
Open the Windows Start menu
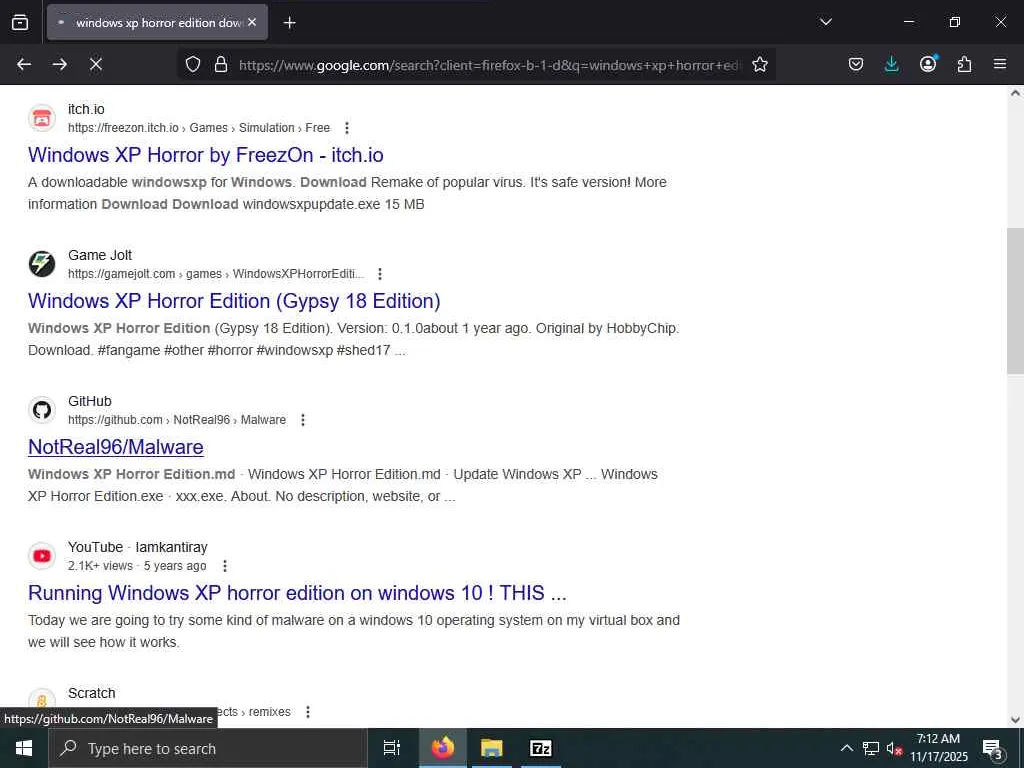click(24, 748)
